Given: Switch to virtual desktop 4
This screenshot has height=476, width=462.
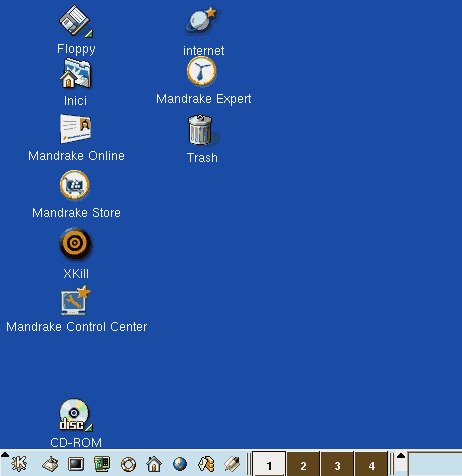Looking at the screenshot, I should 371,464.
